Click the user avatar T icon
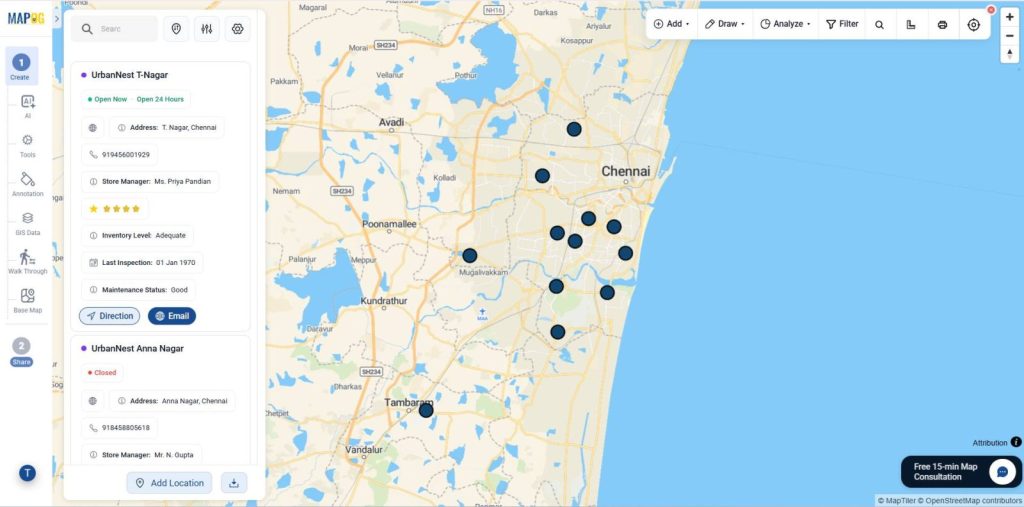The height and width of the screenshot is (507, 1024). click(x=27, y=473)
